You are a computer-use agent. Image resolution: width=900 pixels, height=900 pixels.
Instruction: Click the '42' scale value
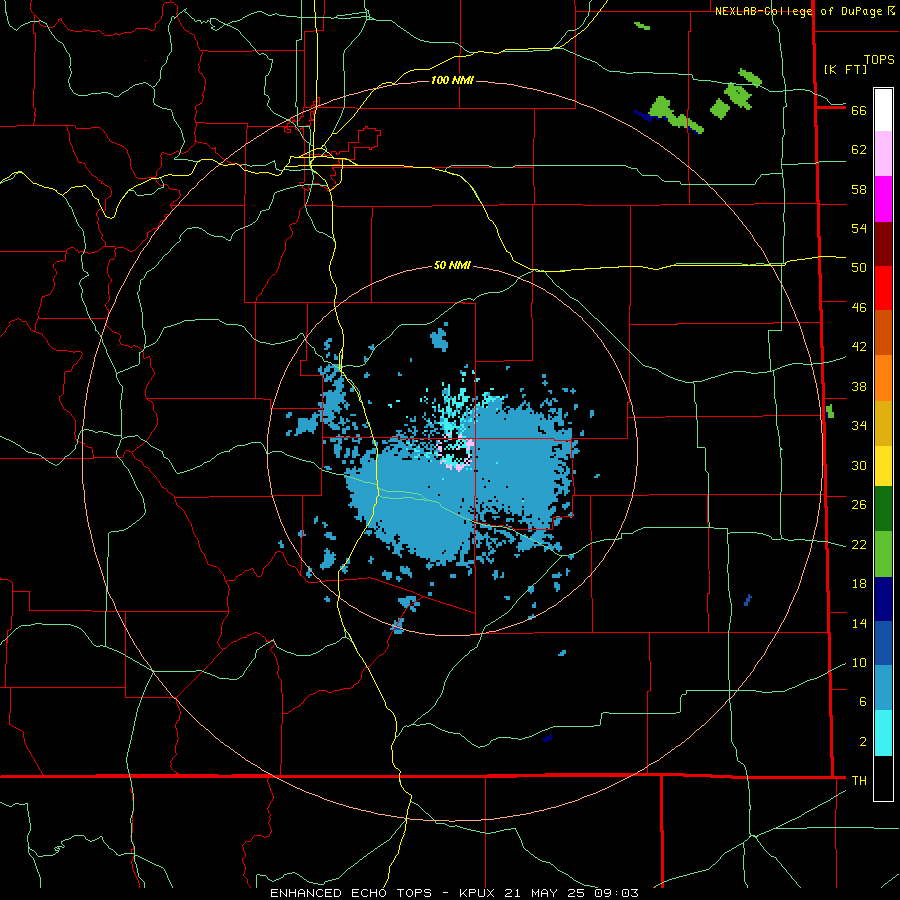[x=859, y=347]
